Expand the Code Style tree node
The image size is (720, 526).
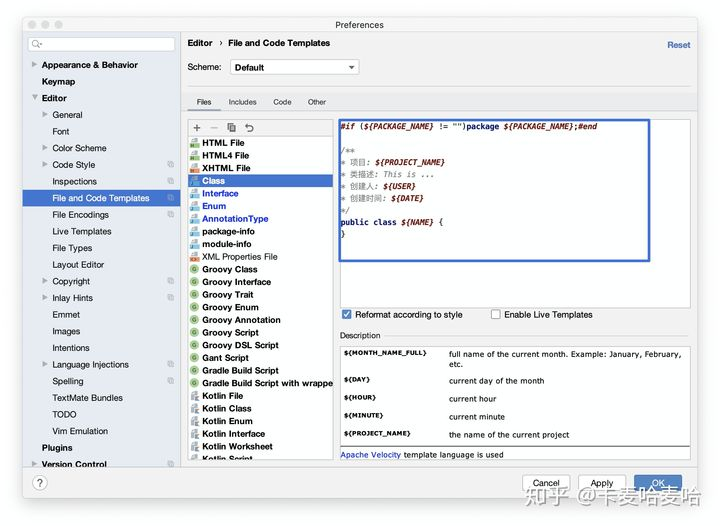click(x=45, y=165)
